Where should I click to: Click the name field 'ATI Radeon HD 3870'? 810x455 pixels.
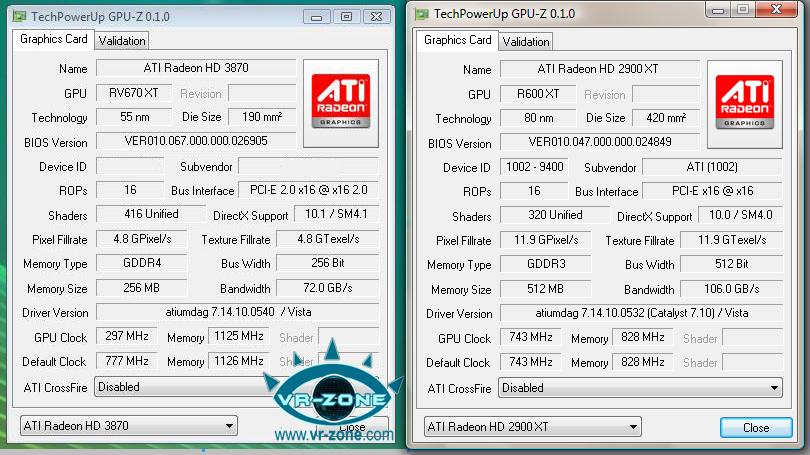[x=196, y=68]
